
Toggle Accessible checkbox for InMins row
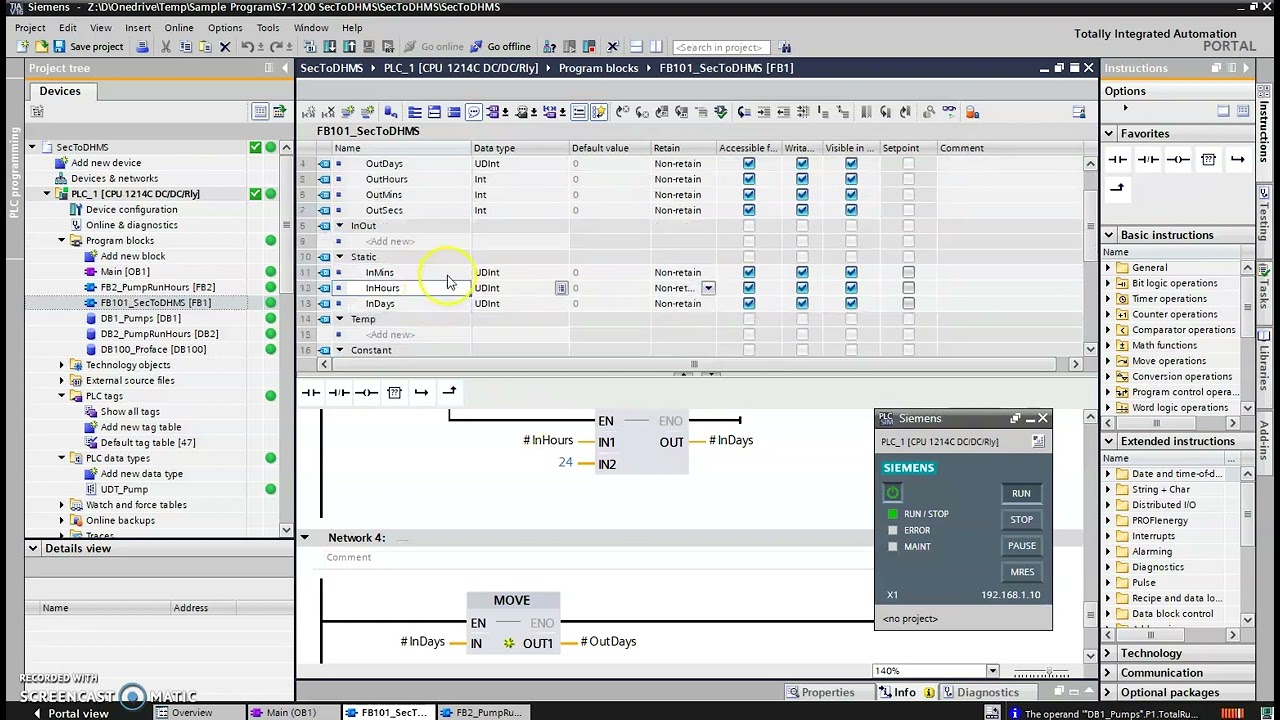point(749,272)
